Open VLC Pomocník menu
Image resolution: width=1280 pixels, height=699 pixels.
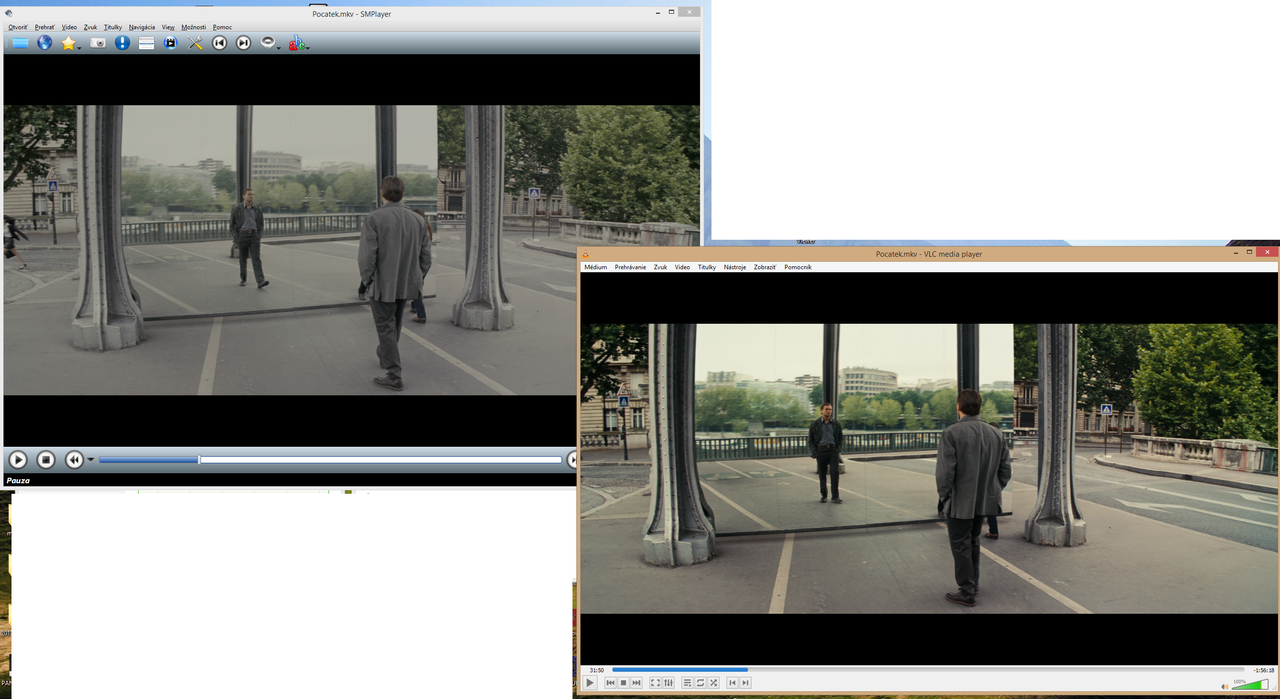point(798,267)
